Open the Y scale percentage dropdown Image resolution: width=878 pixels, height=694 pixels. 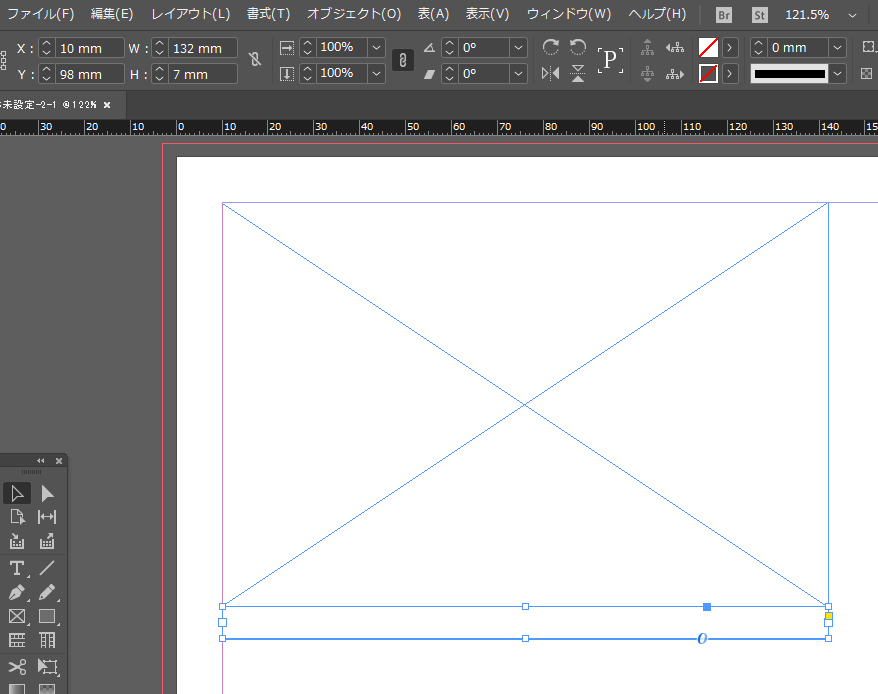click(x=377, y=73)
